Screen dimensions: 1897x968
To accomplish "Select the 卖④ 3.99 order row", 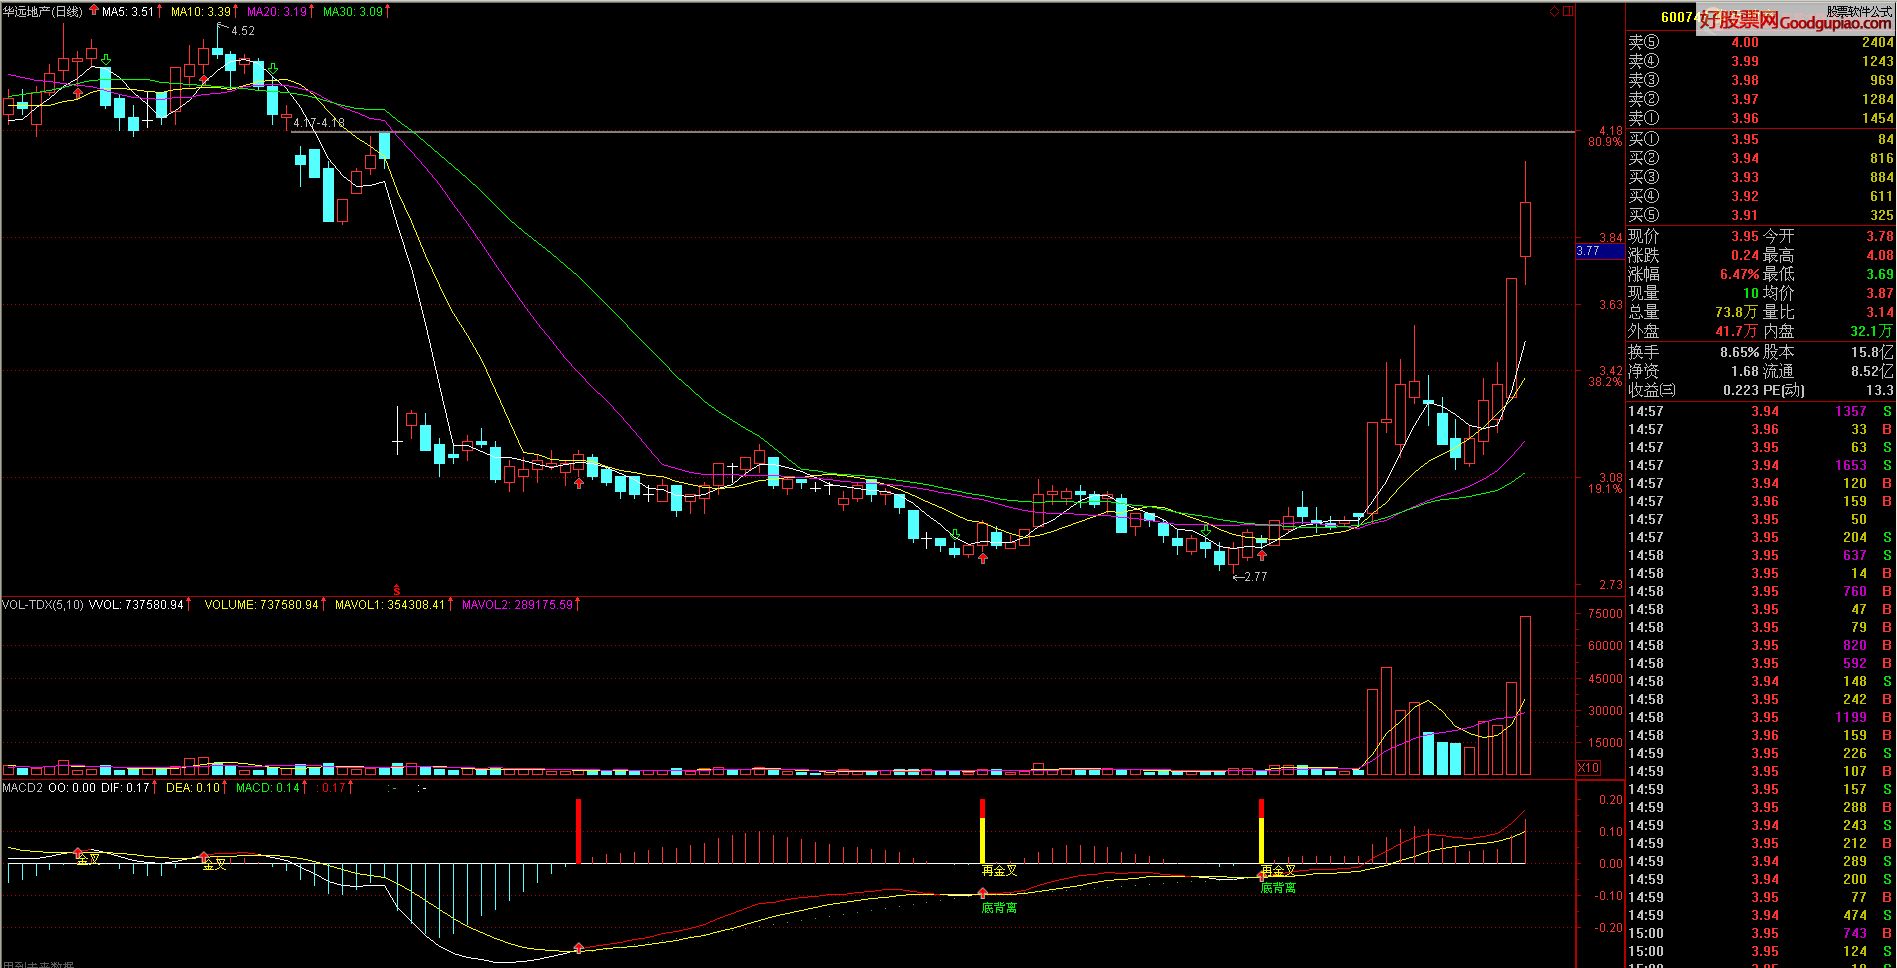I will click(x=1760, y=61).
